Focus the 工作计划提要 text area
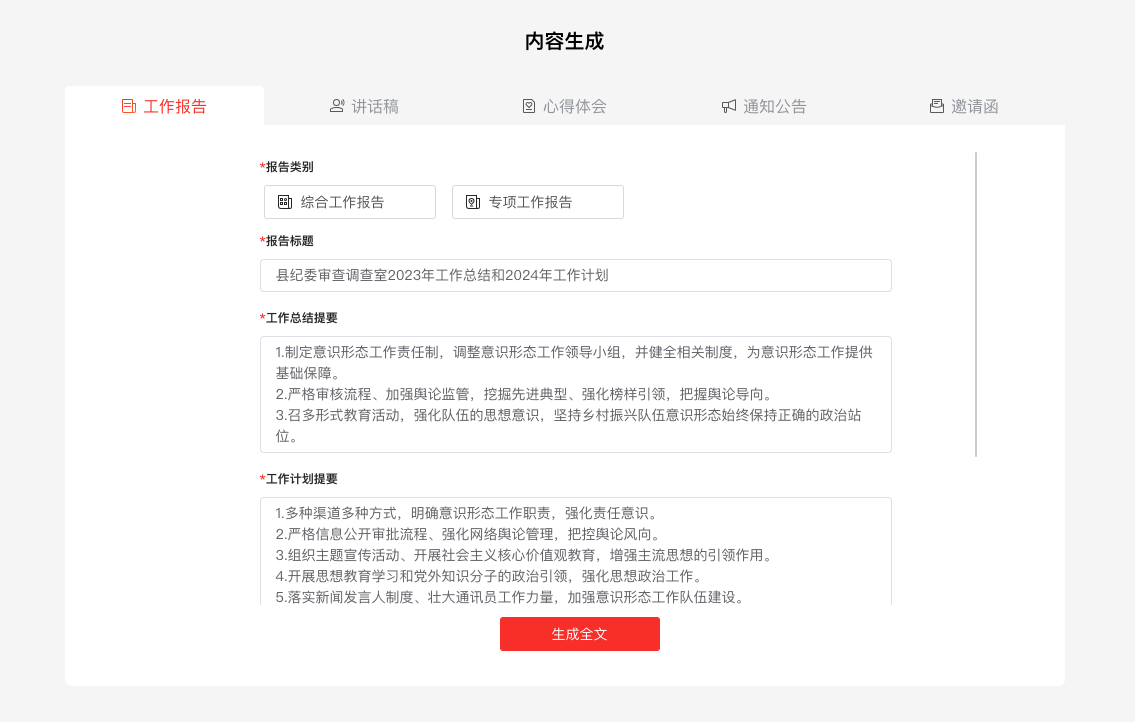The width and height of the screenshot is (1135, 722). coord(575,551)
